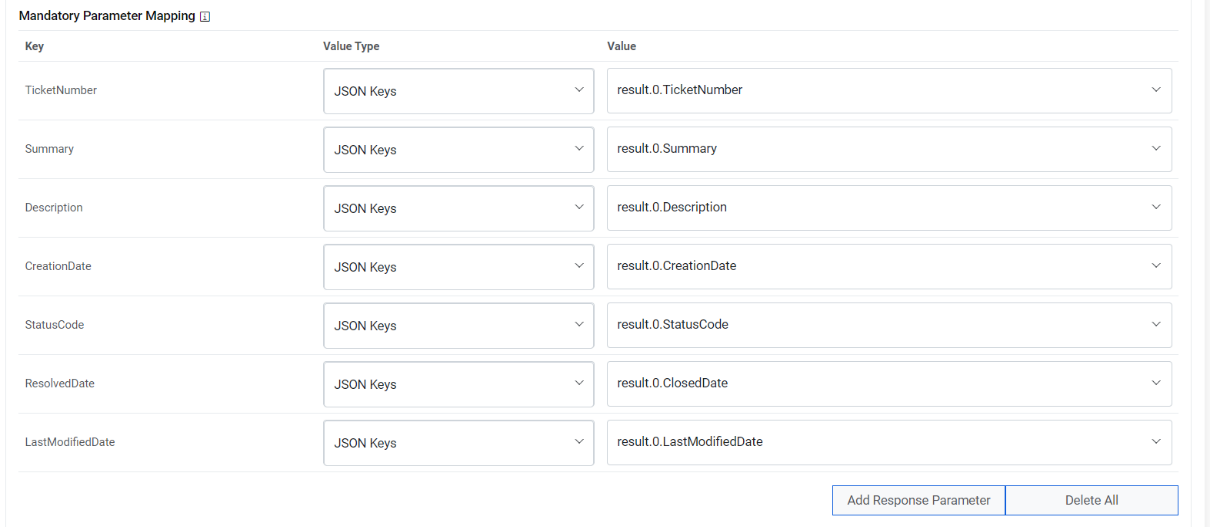
Task: Open Value Type dropdown for LastModifiedDate
Action: (x=458, y=443)
